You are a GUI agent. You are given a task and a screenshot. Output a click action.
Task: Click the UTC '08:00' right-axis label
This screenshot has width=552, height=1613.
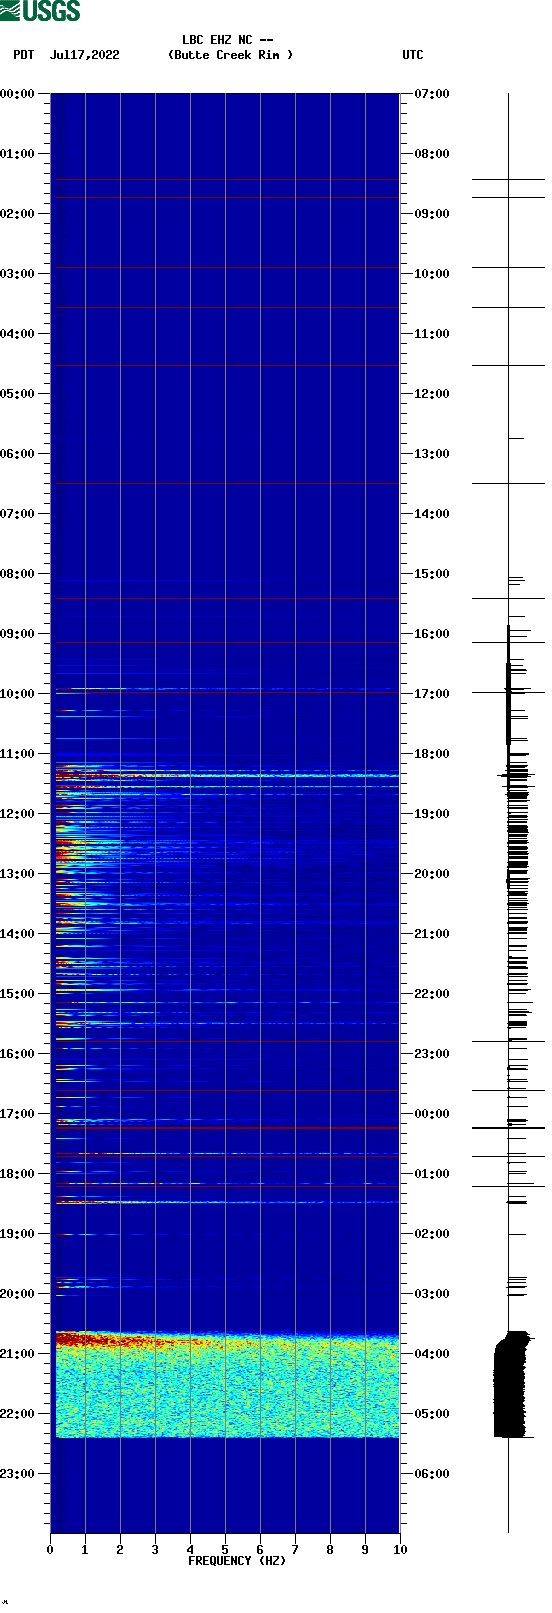[x=432, y=154]
